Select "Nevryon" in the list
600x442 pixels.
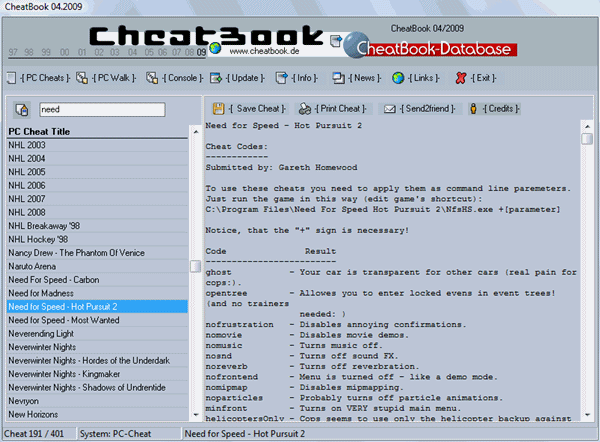pyautogui.click(x=98, y=401)
